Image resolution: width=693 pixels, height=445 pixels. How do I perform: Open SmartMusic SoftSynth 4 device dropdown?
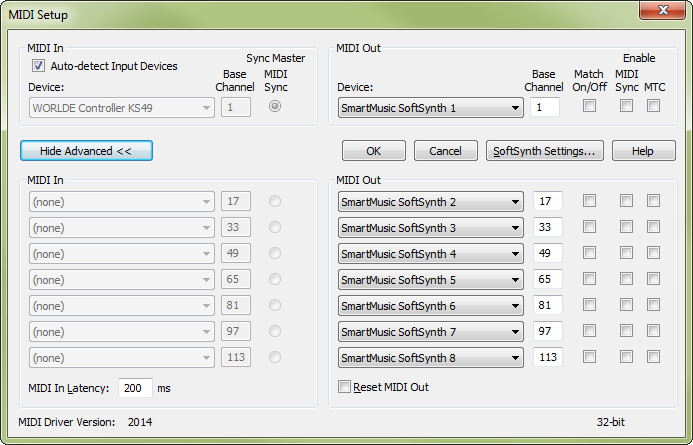coord(430,254)
